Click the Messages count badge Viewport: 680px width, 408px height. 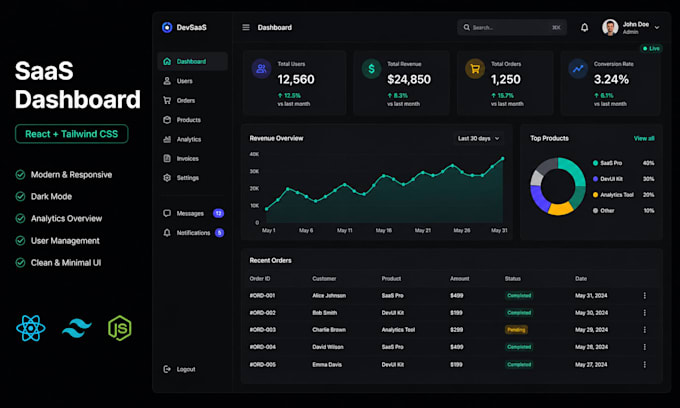[x=219, y=213]
